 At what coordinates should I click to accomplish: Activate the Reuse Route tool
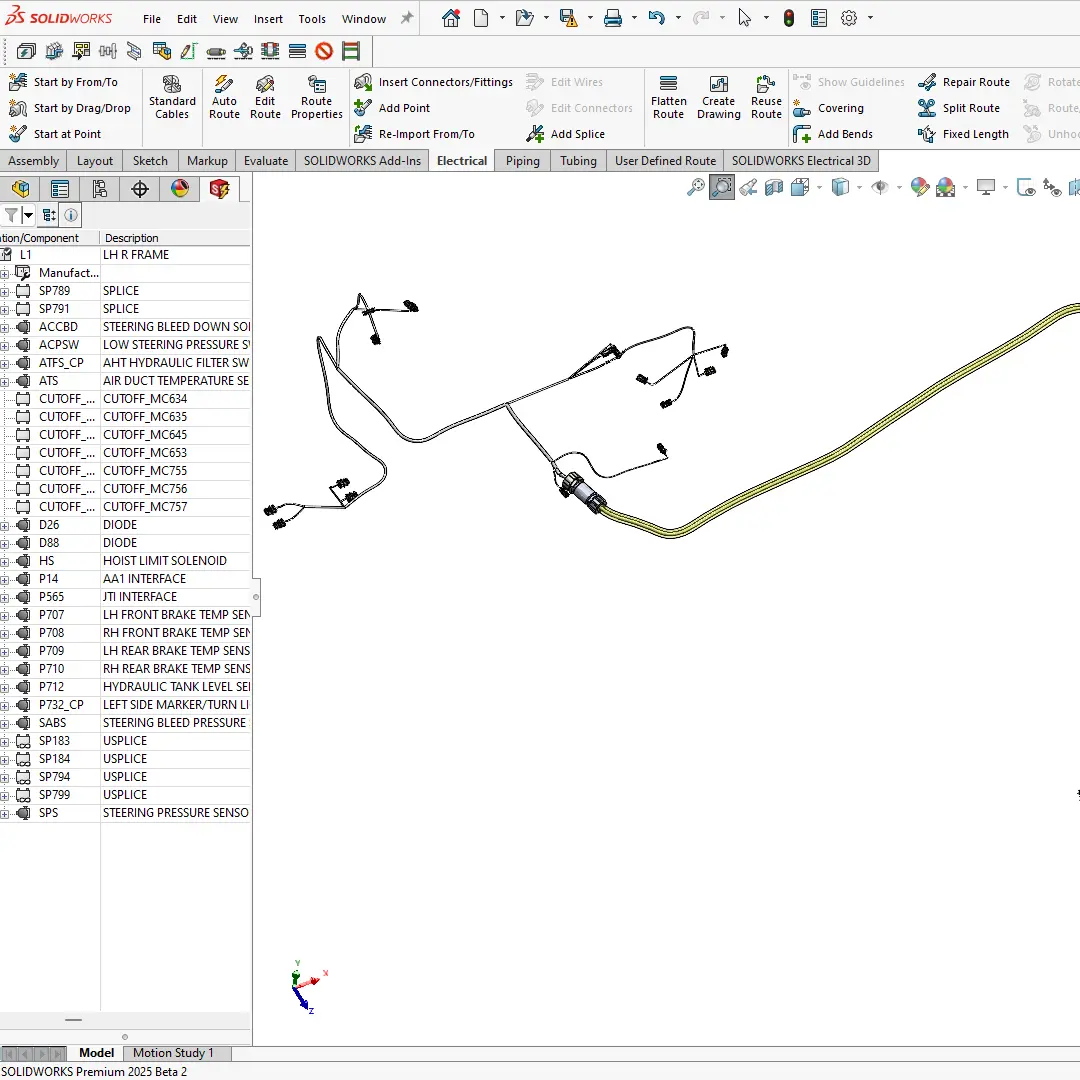coord(766,96)
